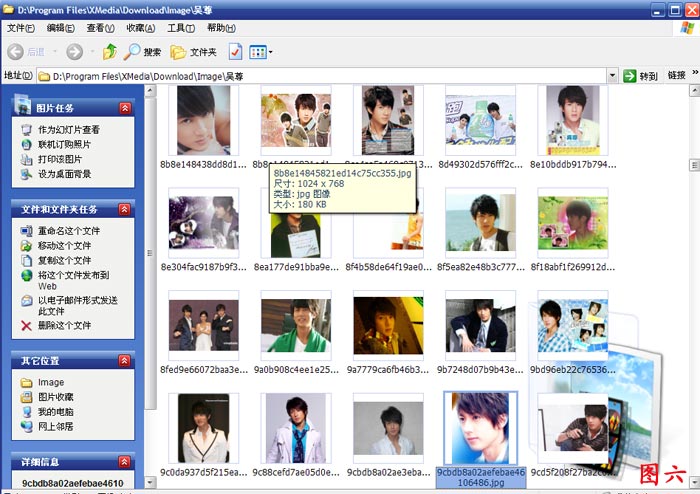Select thumbnail 9bd96eb22c76536...
The width and height of the screenshot is (700, 494).
573,325
